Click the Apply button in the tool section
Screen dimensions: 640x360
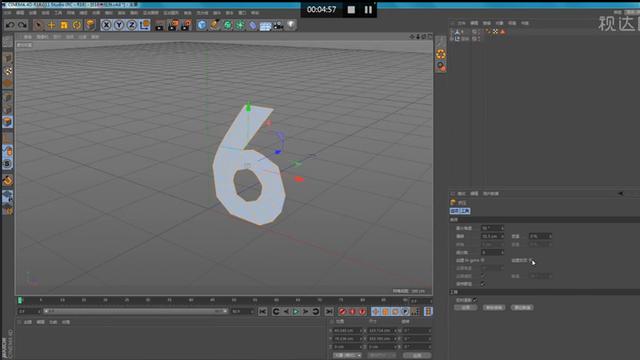[x=466, y=308]
